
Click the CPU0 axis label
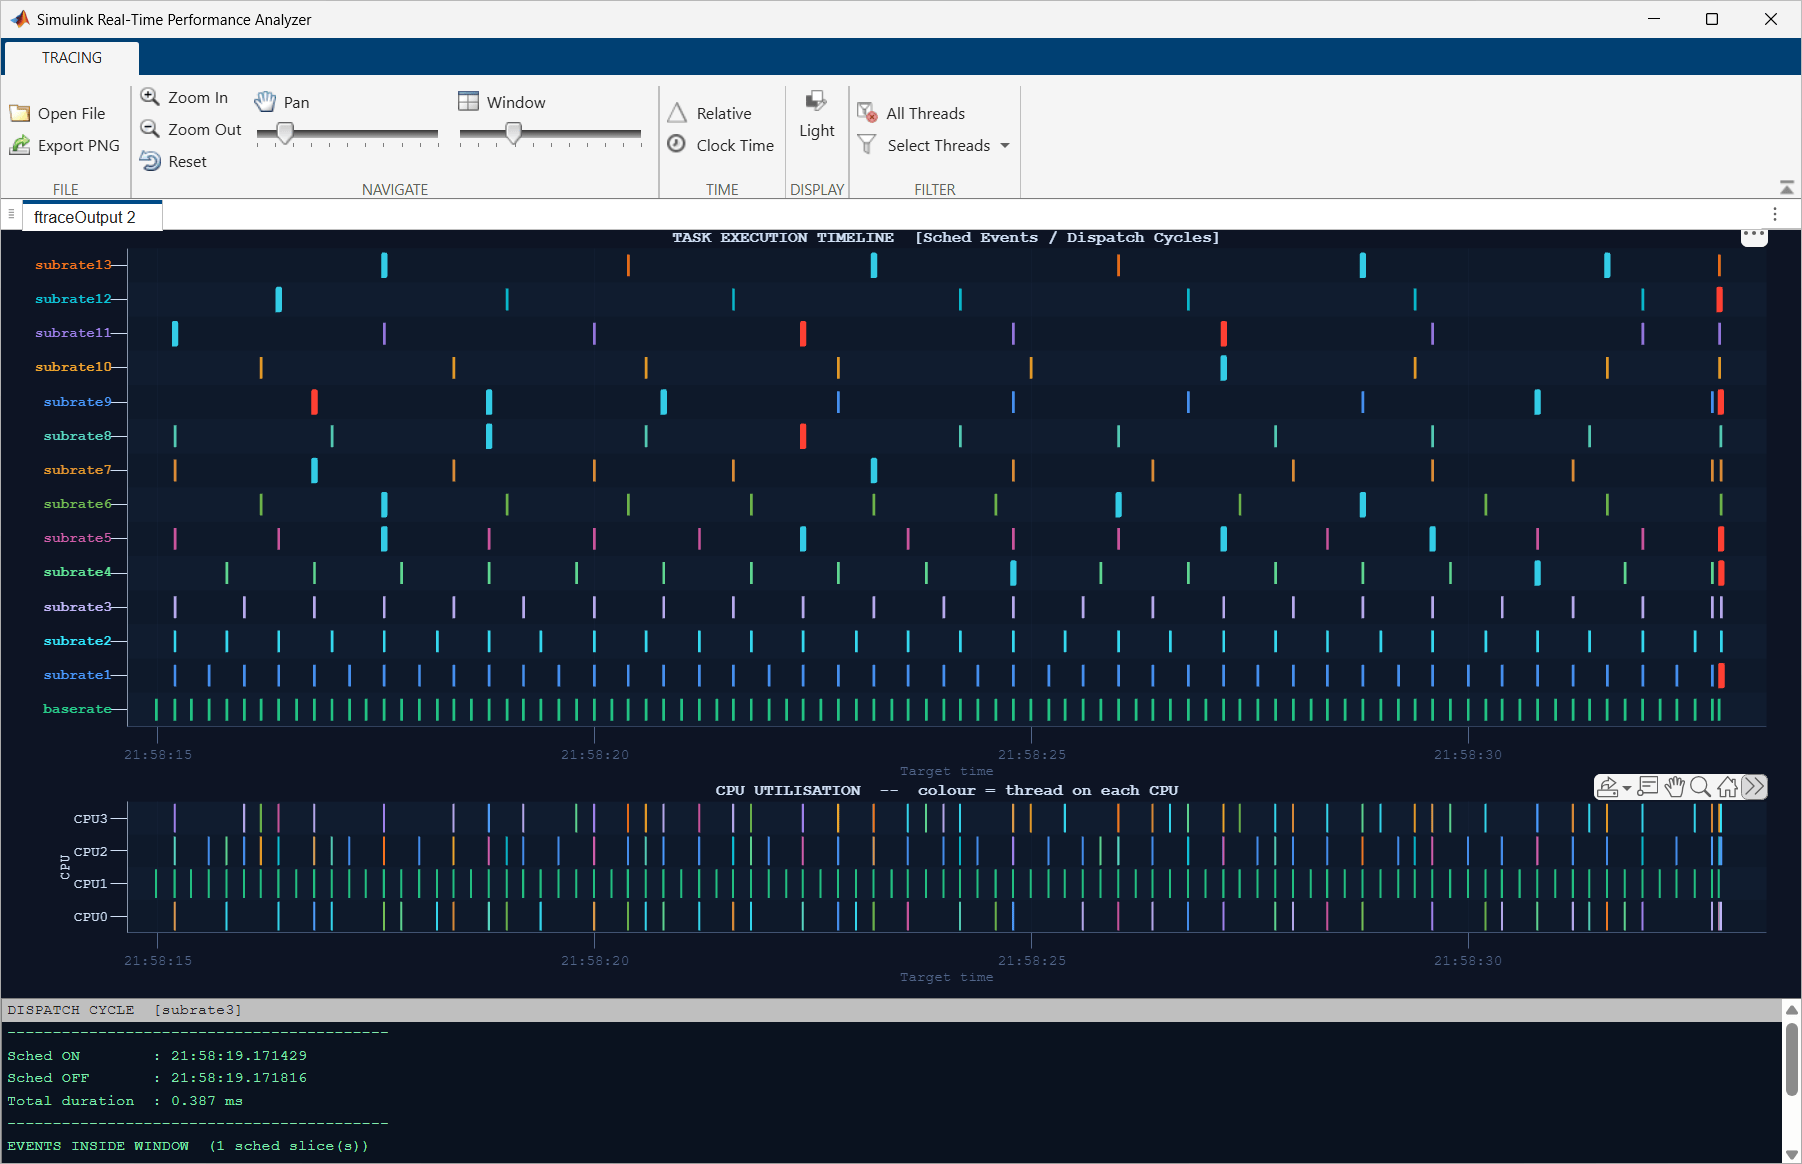click(90, 917)
